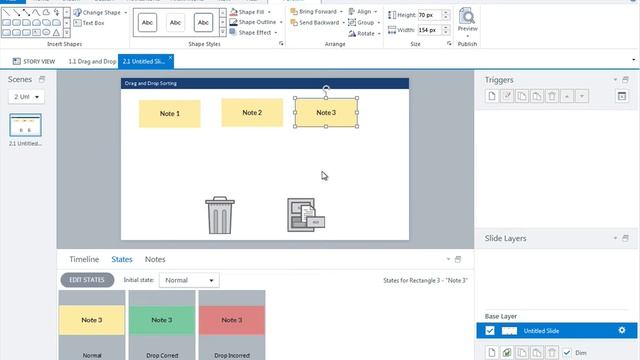Click Bring Forward
Viewport: 640px width, 360px height.
point(316,11)
